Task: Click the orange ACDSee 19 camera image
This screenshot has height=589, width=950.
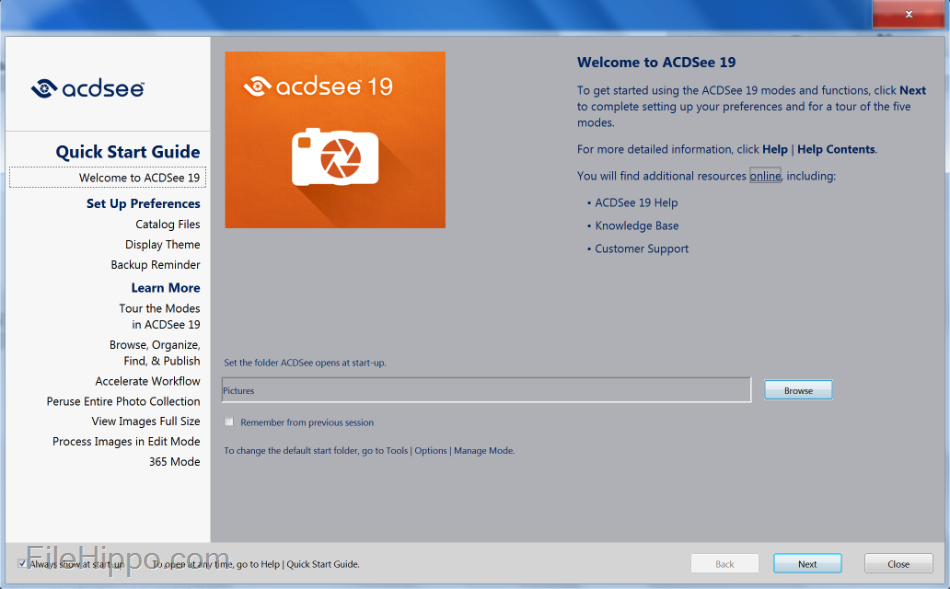Action: point(335,140)
